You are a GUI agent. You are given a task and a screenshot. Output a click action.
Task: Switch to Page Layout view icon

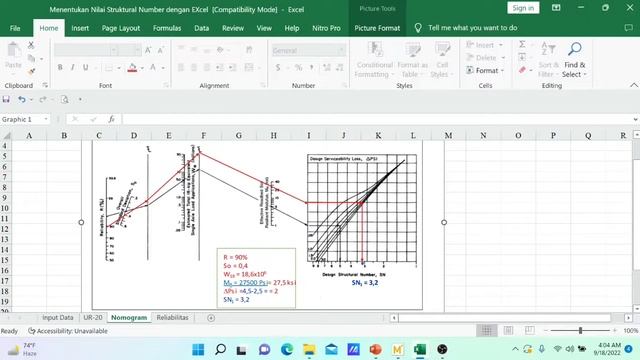(508, 331)
